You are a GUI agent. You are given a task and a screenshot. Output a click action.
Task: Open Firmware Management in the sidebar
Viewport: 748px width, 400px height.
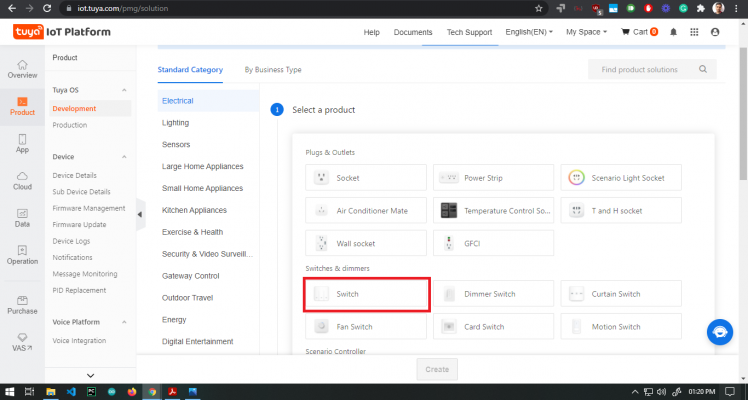point(89,208)
